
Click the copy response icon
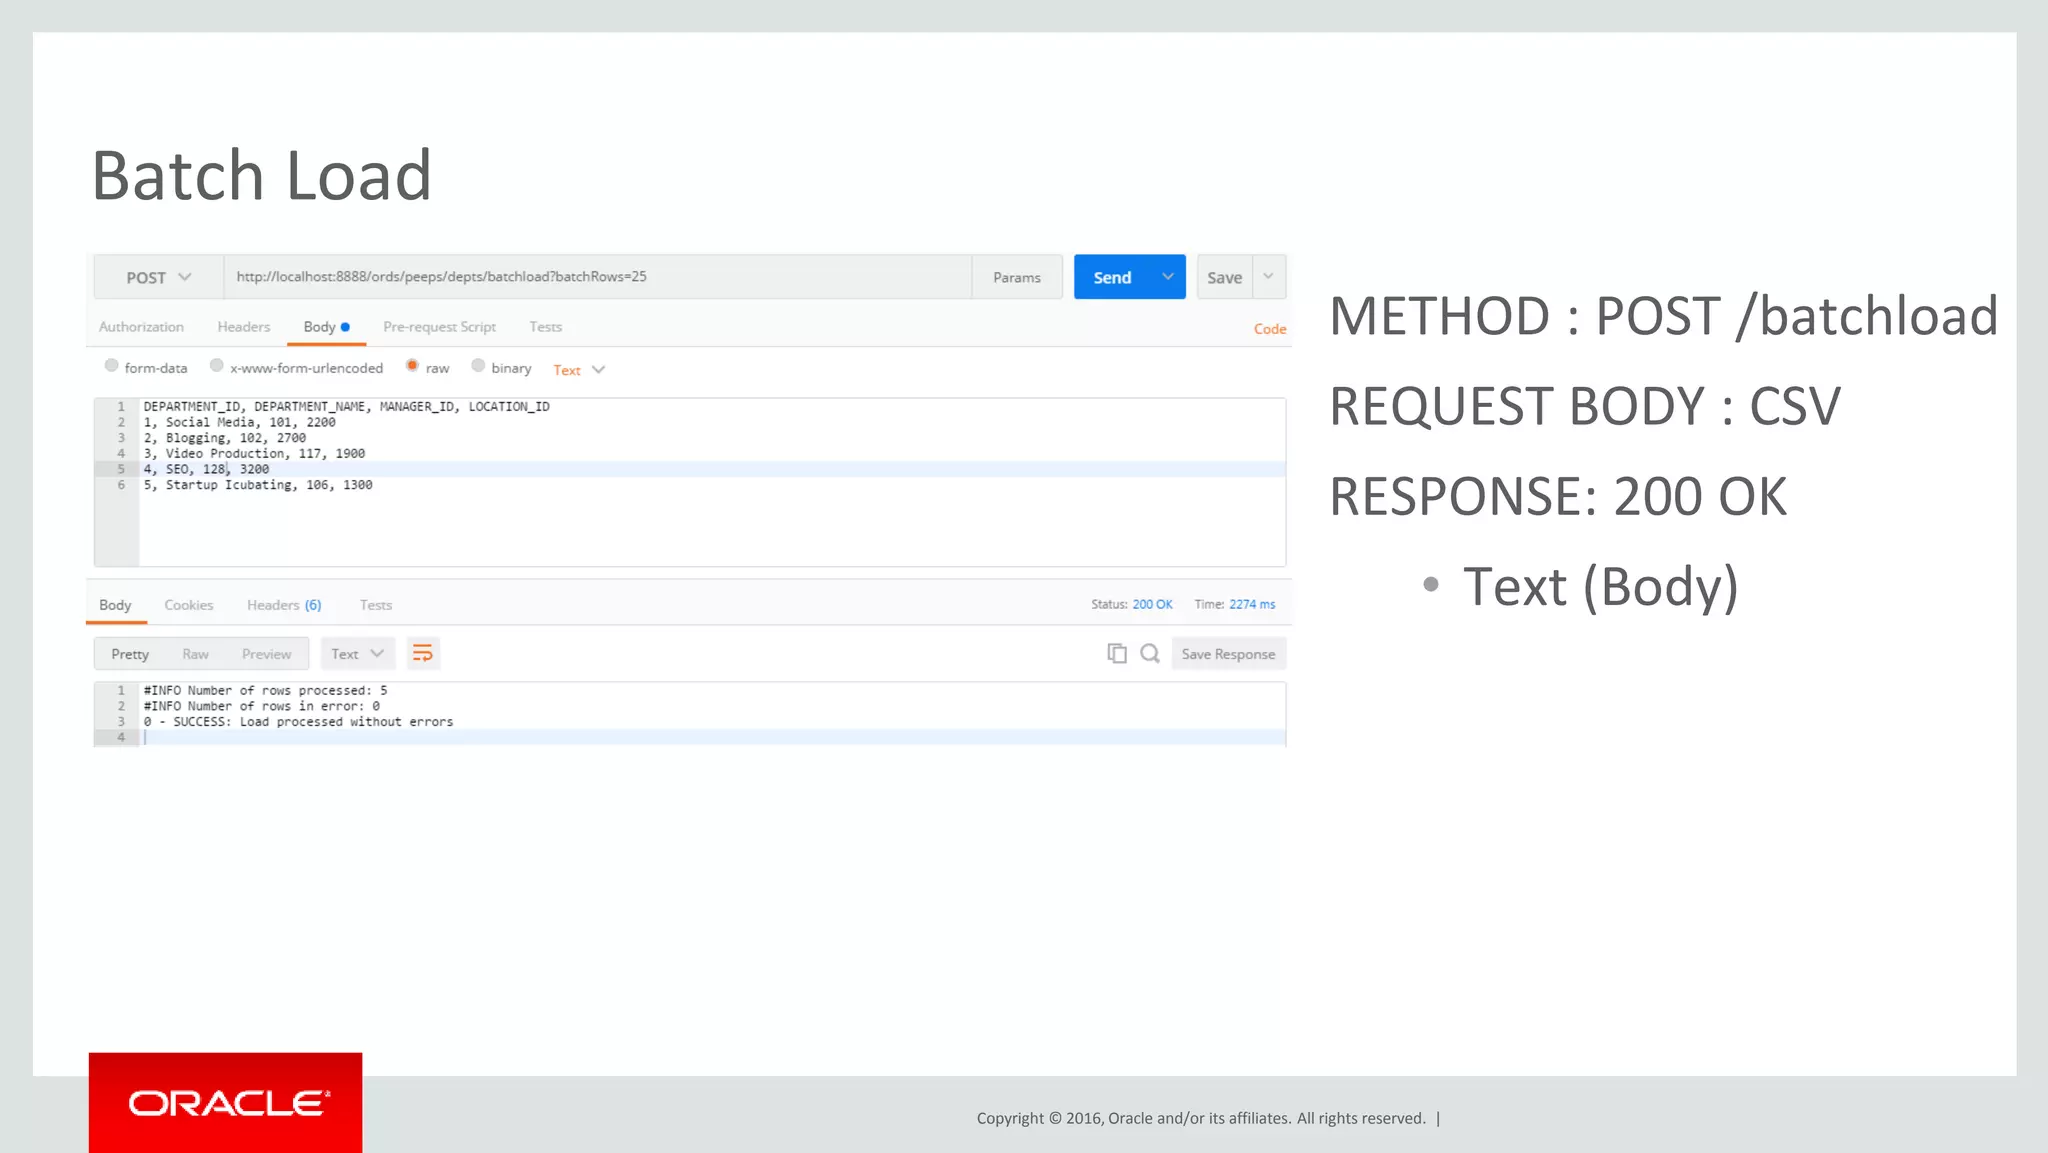coord(1117,653)
